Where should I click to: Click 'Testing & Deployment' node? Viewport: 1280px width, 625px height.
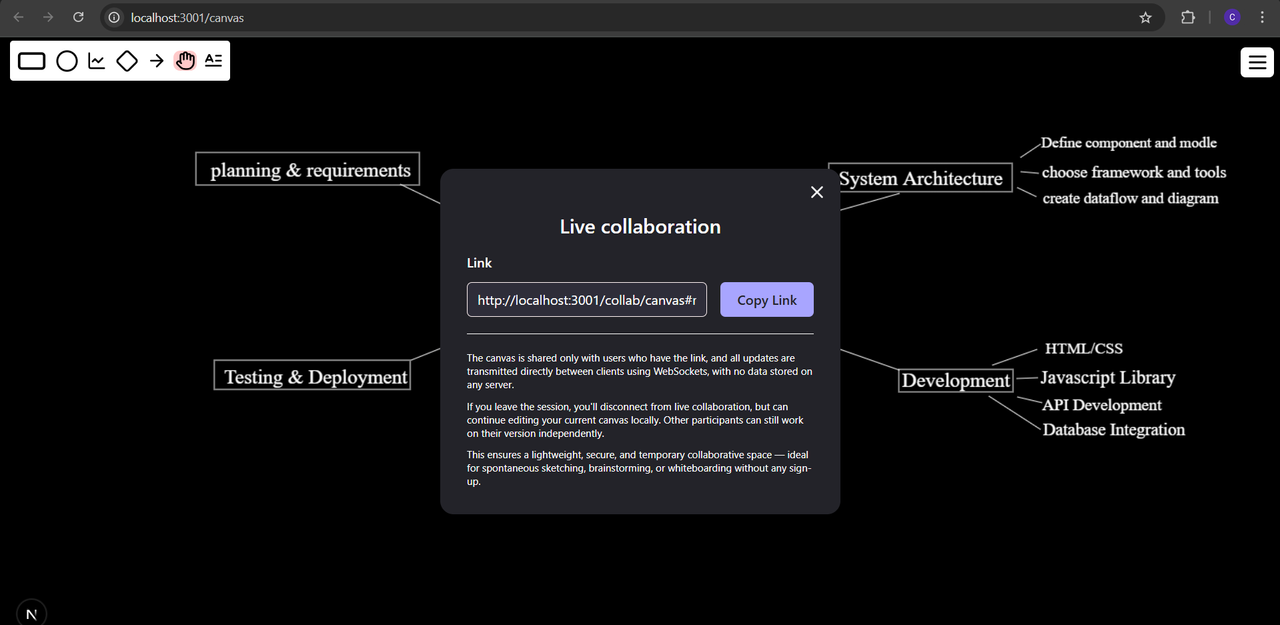(313, 376)
